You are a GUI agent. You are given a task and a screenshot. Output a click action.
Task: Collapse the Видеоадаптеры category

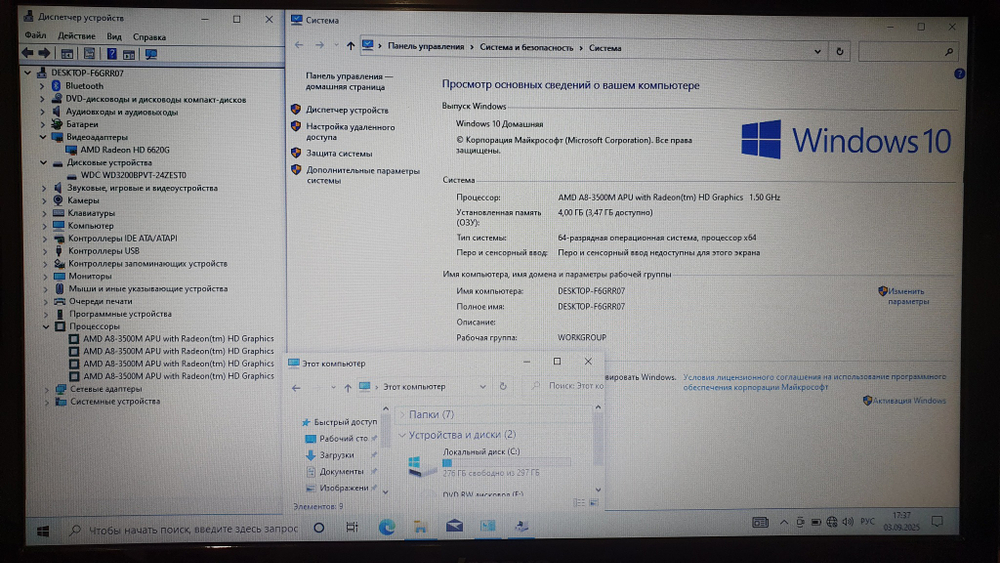pos(43,136)
